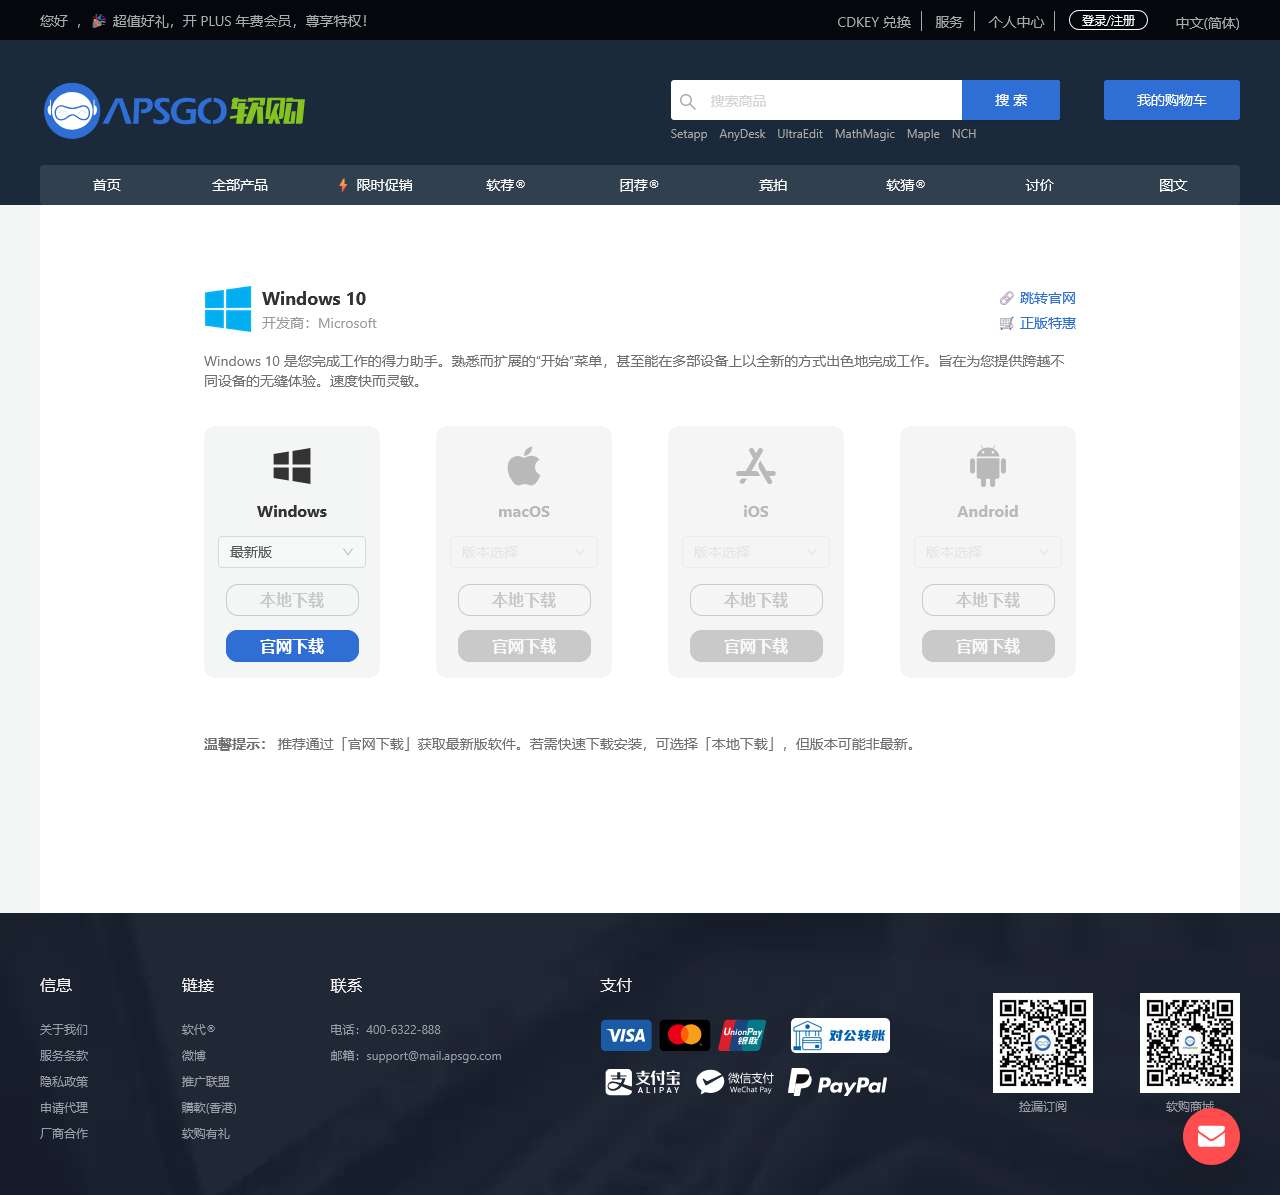1280x1195 pixels.
Task: Open the 中文(简体) language selector
Action: 1207,22
